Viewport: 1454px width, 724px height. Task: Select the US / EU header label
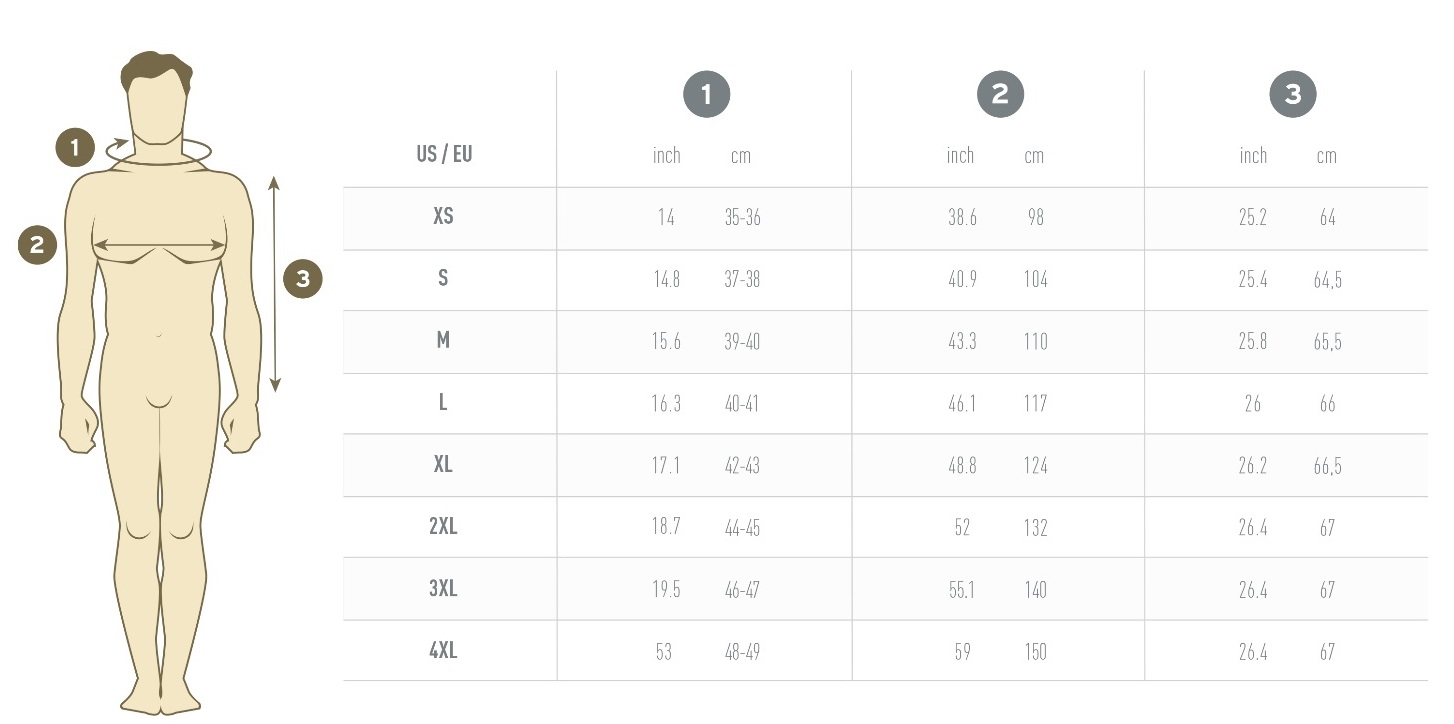(x=444, y=154)
